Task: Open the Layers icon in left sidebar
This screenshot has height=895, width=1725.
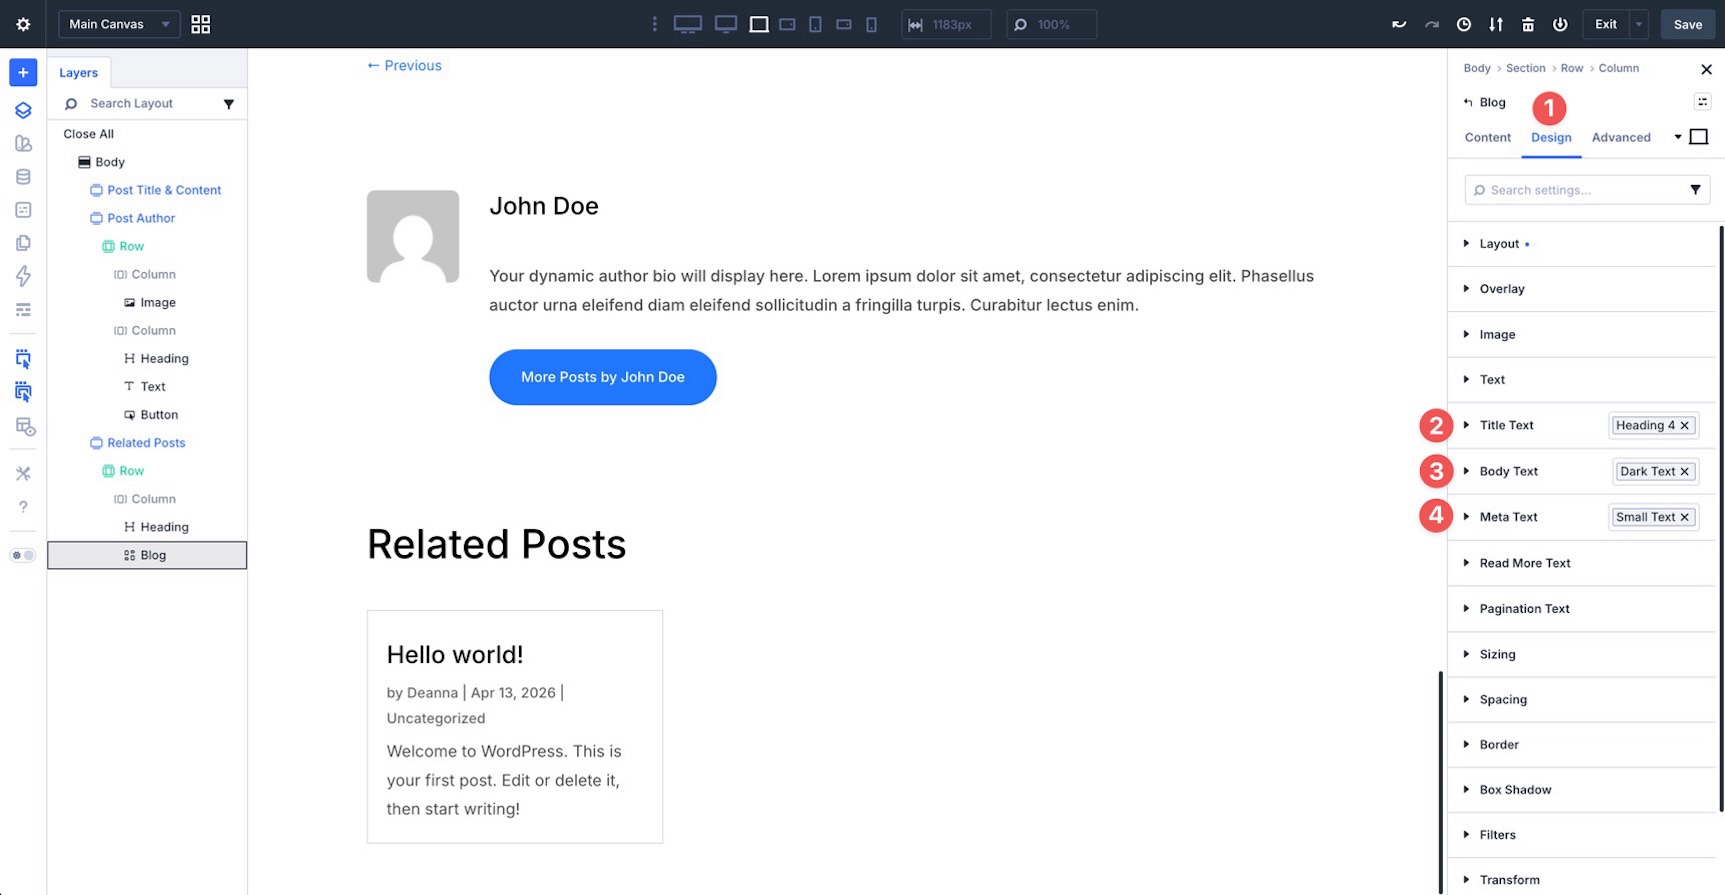Action: (x=23, y=110)
